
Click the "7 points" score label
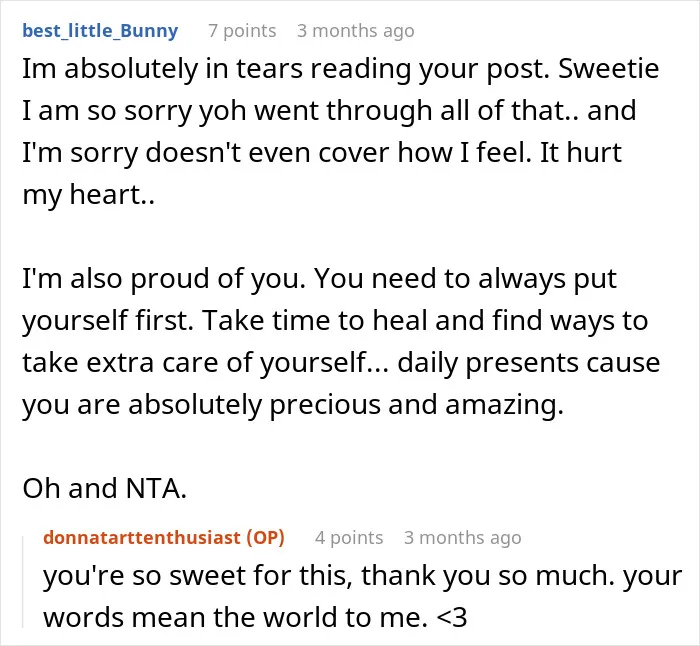coord(242,31)
